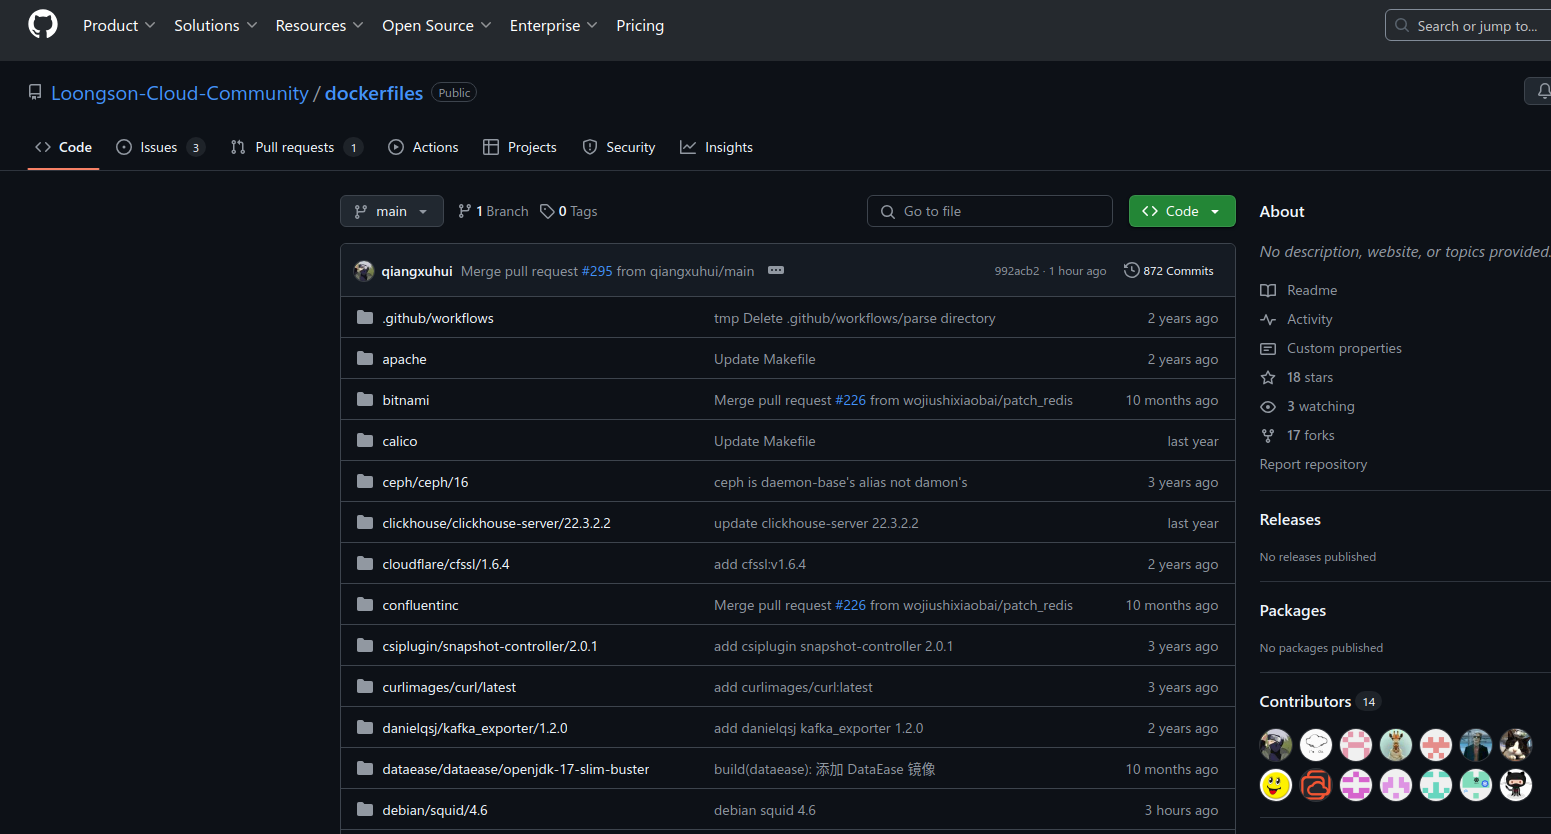
Task: Click the folder icon beside bitnami
Action: 365,400
